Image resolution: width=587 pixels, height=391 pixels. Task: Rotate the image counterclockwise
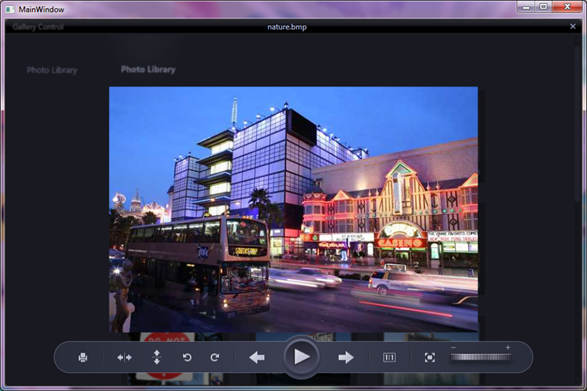click(x=187, y=357)
